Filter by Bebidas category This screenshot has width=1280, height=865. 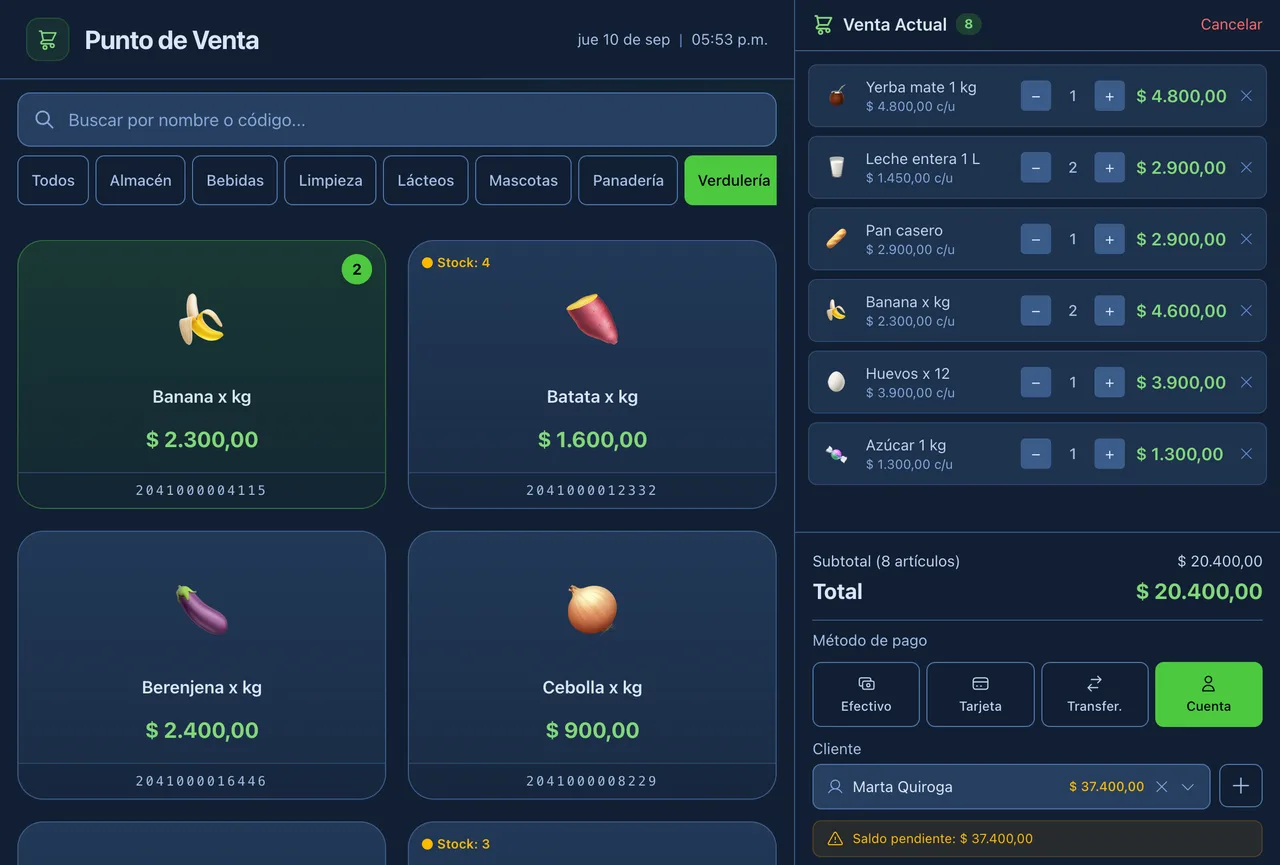coord(235,180)
